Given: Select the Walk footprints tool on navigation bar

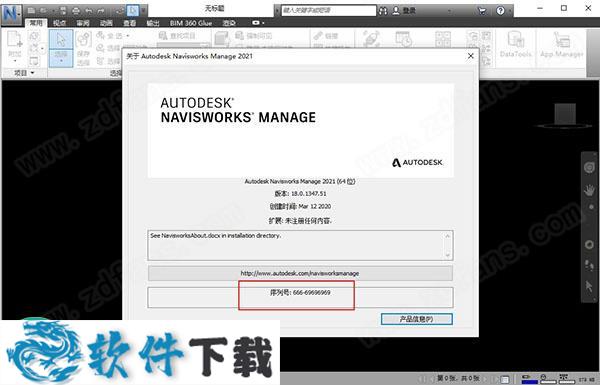Looking at the screenshot, I should [x=589, y=265].
